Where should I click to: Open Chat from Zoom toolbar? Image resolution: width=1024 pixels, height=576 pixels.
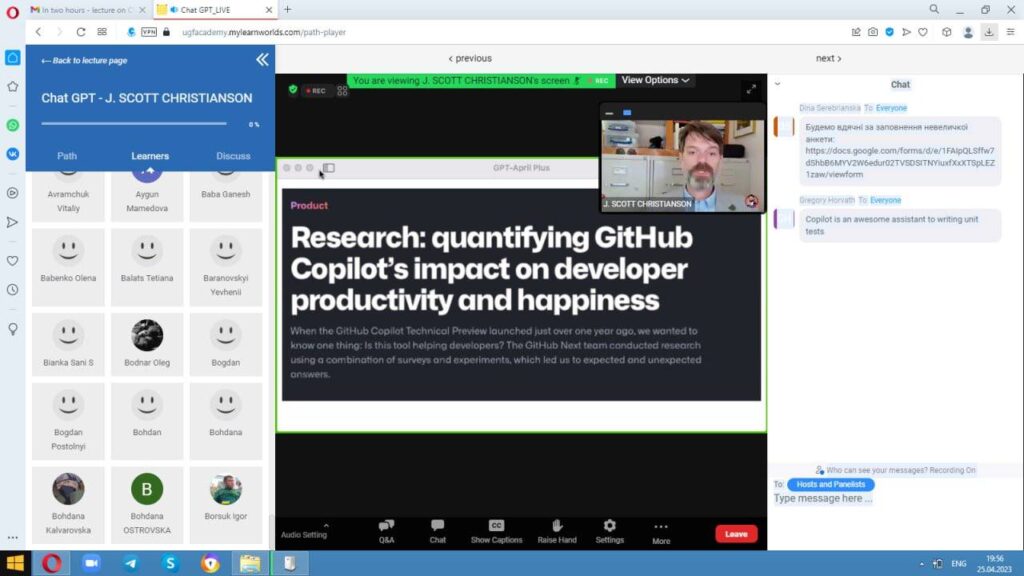[x=438, y=531]
